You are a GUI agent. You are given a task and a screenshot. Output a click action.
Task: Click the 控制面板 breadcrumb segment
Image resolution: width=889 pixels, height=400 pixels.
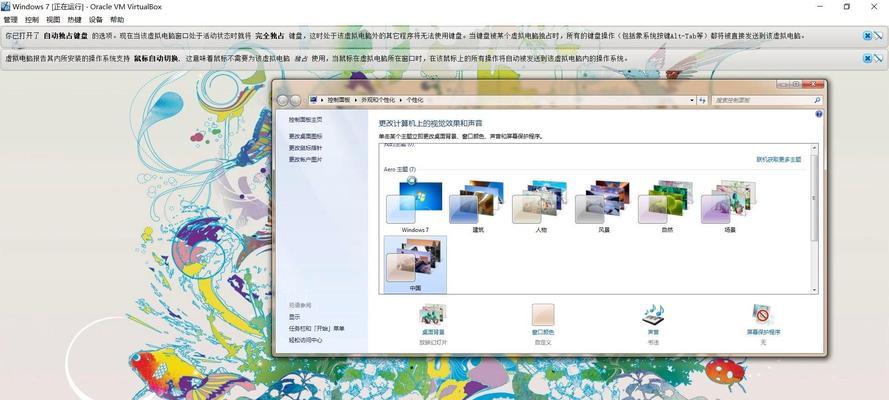point(340,100)
